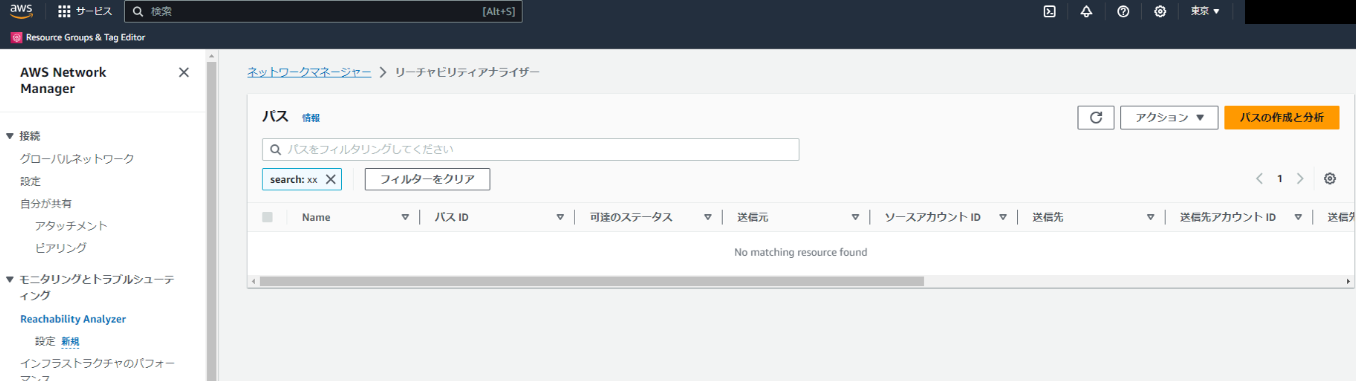Go to next page arrow
The width and height of the screenshot is (1356, 381).
(1300, 179)
